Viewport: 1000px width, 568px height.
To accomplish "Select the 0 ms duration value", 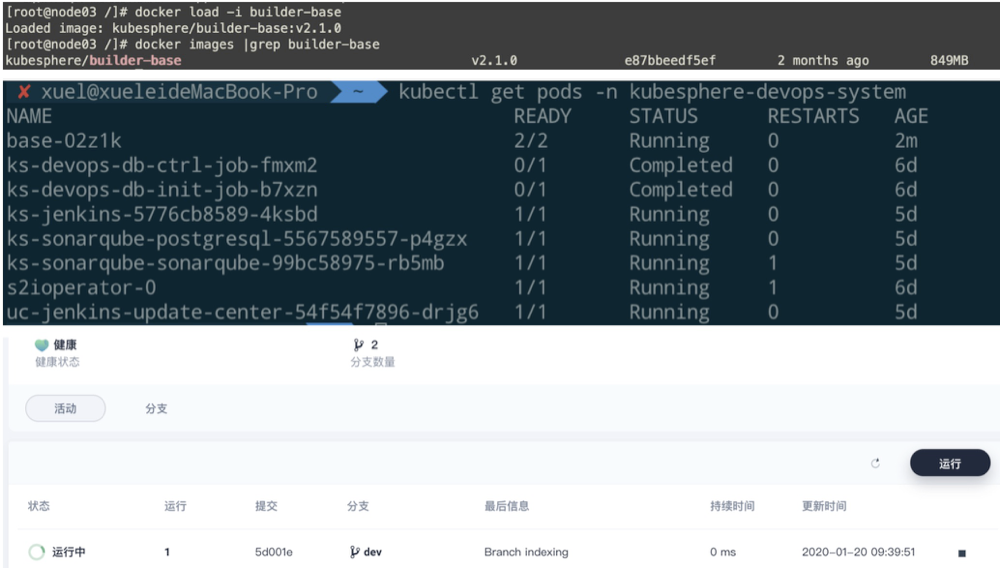I will (723, 552).
